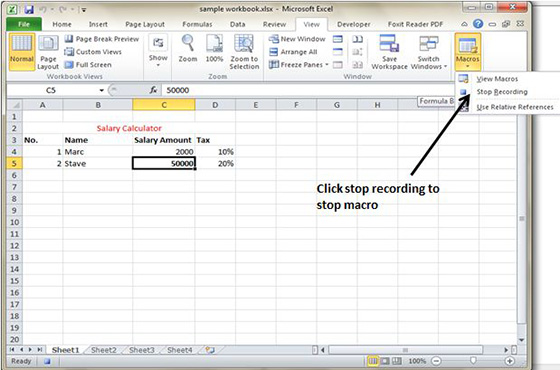Open the Macros dropdown button
The height and width of the screenshot is (370, 560).
pos(468,52)
